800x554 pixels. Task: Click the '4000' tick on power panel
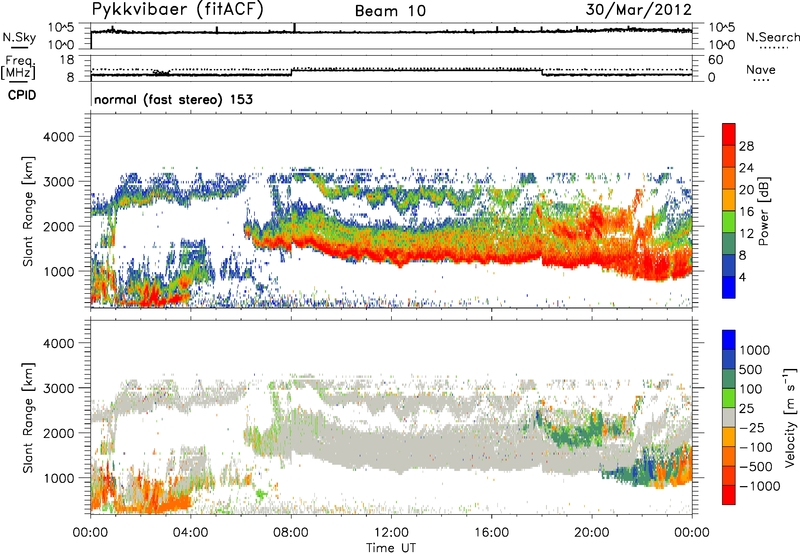click(x=58, y=137)
